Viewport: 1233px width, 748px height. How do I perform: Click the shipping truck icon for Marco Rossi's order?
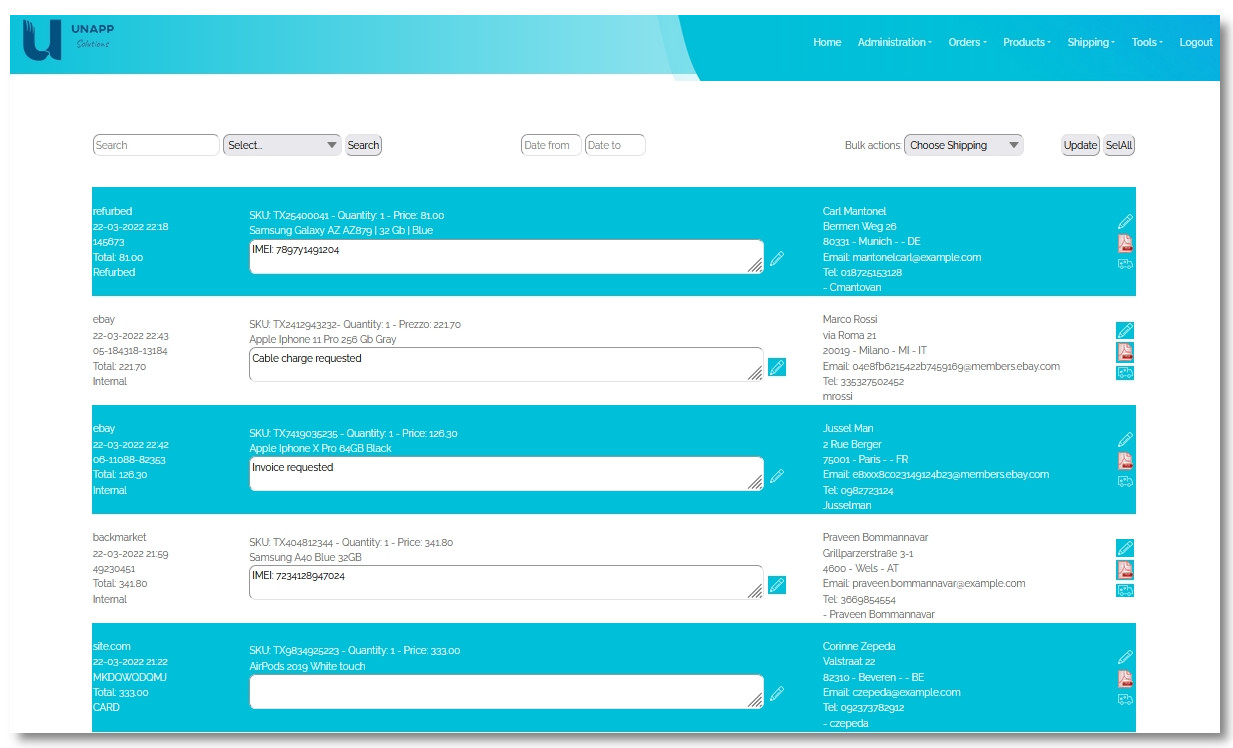coord(1125,373)
